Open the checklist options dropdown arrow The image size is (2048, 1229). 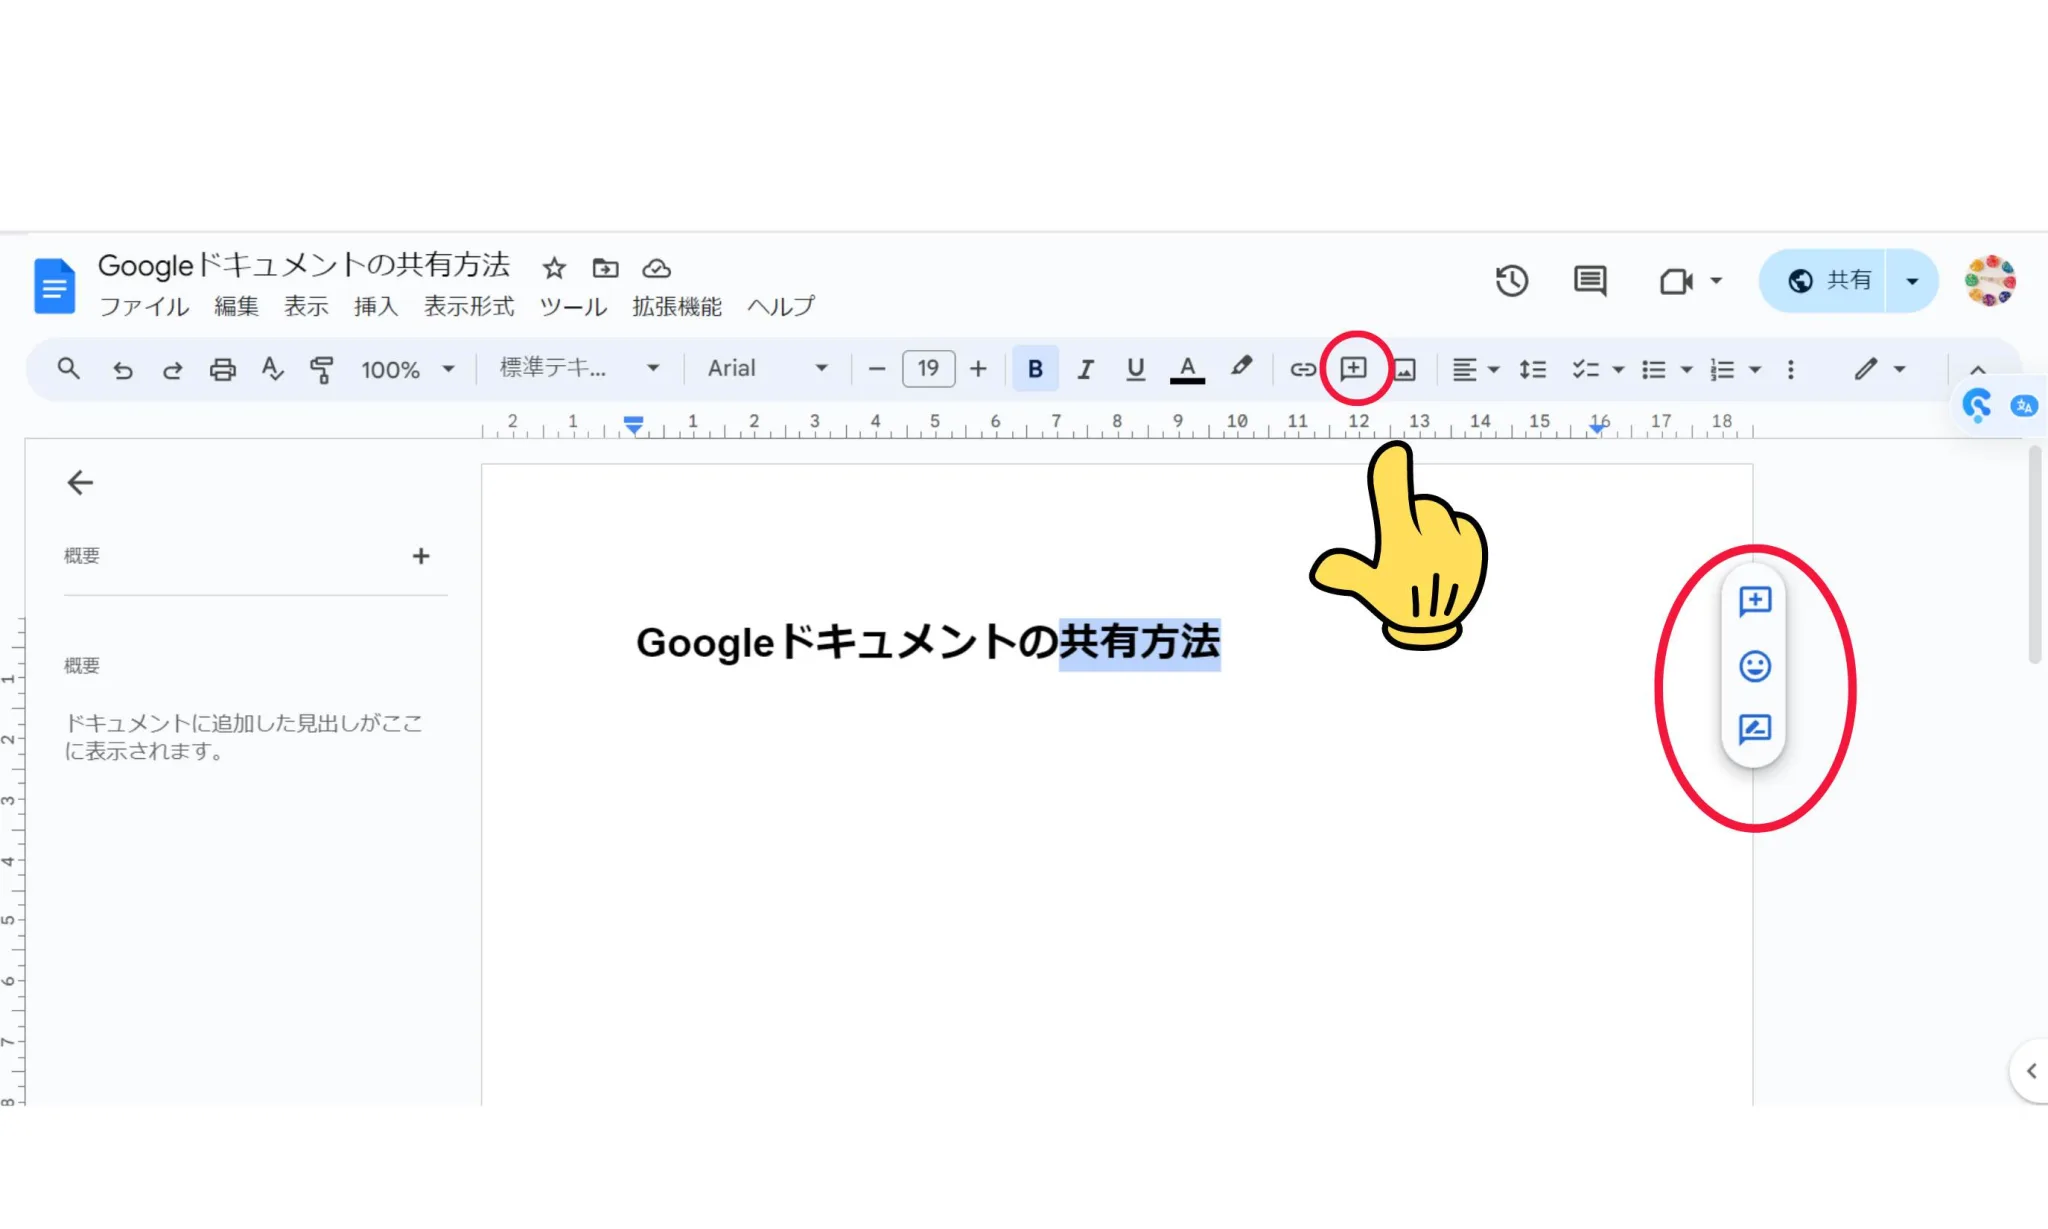coord(1618,370)
